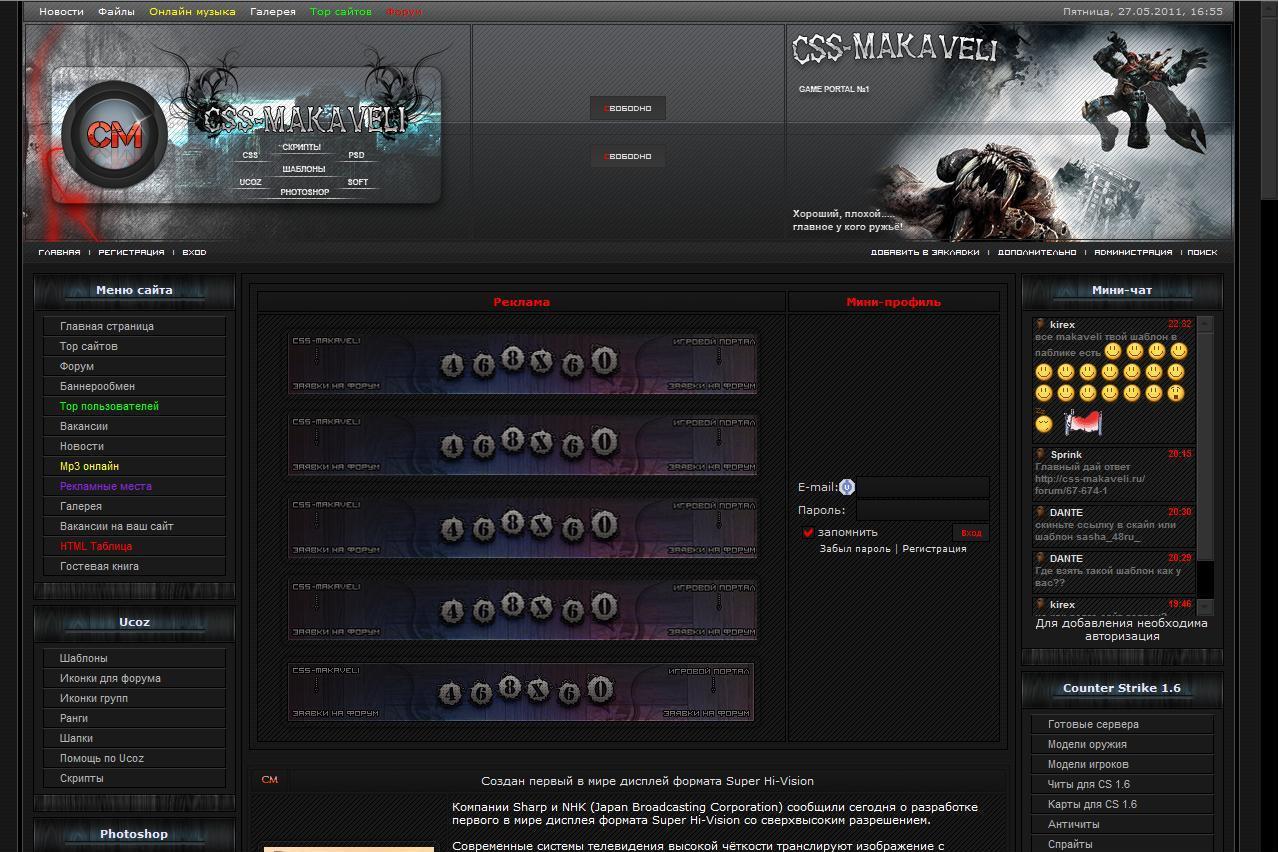This screenshot has height=852, width=1278.
Task: Click Вход in the bar below the header
Action: pos(194,252)
